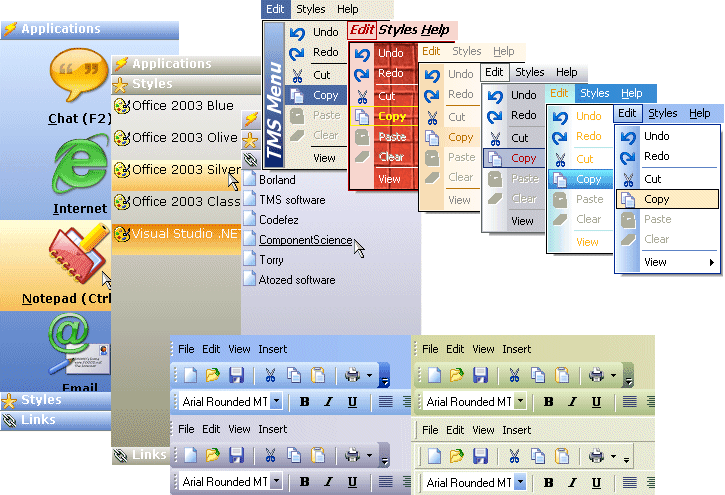The image size is (725, 495).
Task: Click Copy icon in classic beige toolbar
Action: [x=538, y=456]
